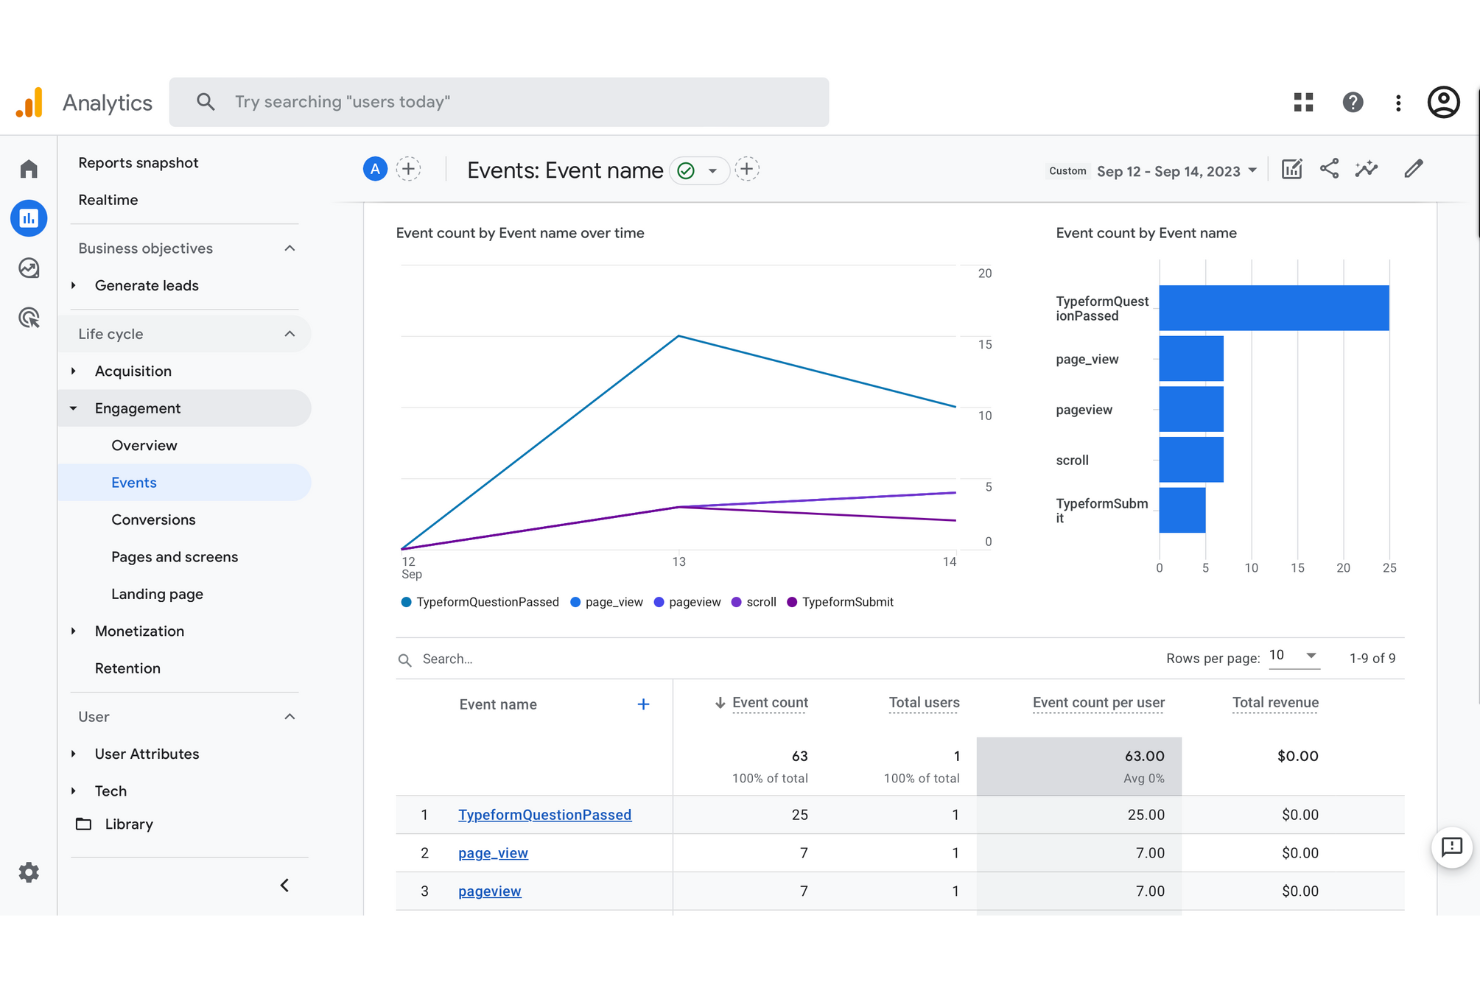Viewport: 1480px width, 987px height.
Task: Add a comparison with plus circle
Action: point(408,169)
